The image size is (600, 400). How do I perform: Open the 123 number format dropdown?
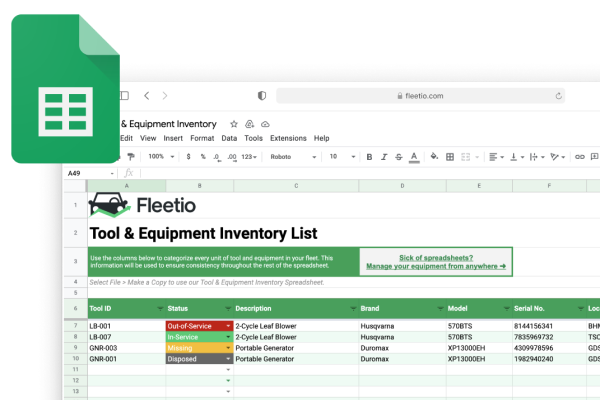click(x=249, y=157)
